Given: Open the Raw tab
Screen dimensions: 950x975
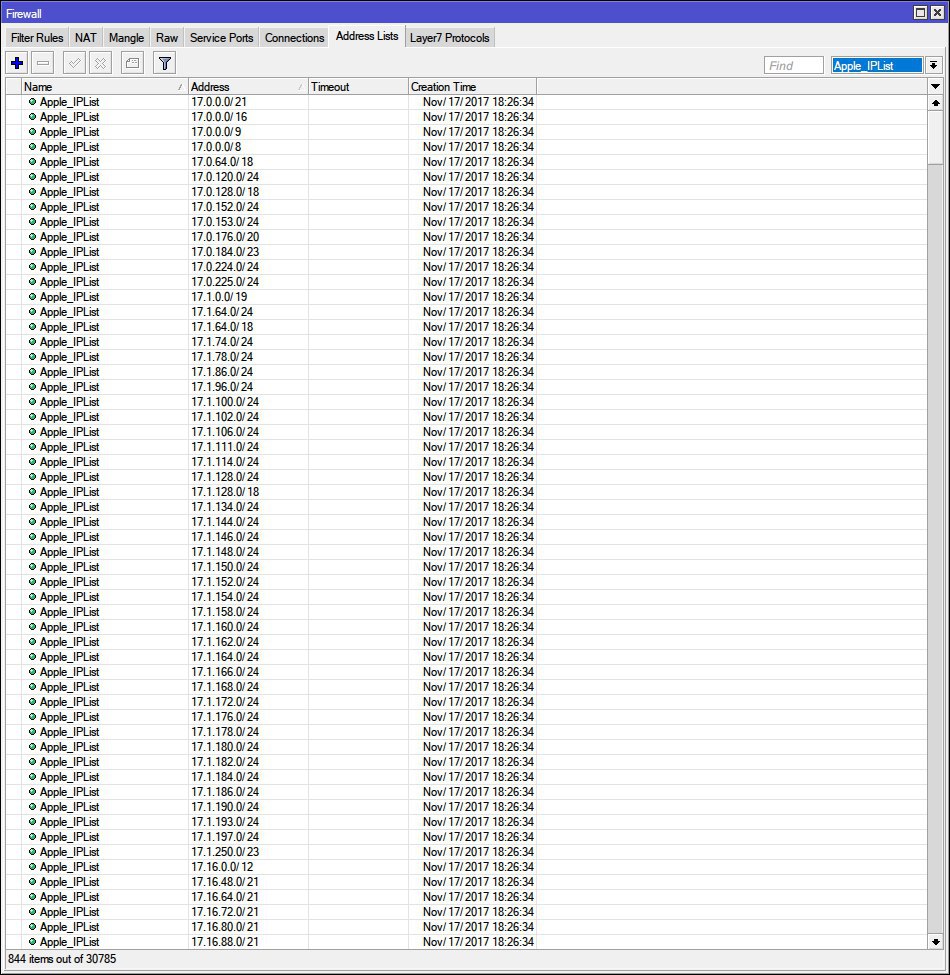Looking at the screenshot, I should (x=167, y=37).
